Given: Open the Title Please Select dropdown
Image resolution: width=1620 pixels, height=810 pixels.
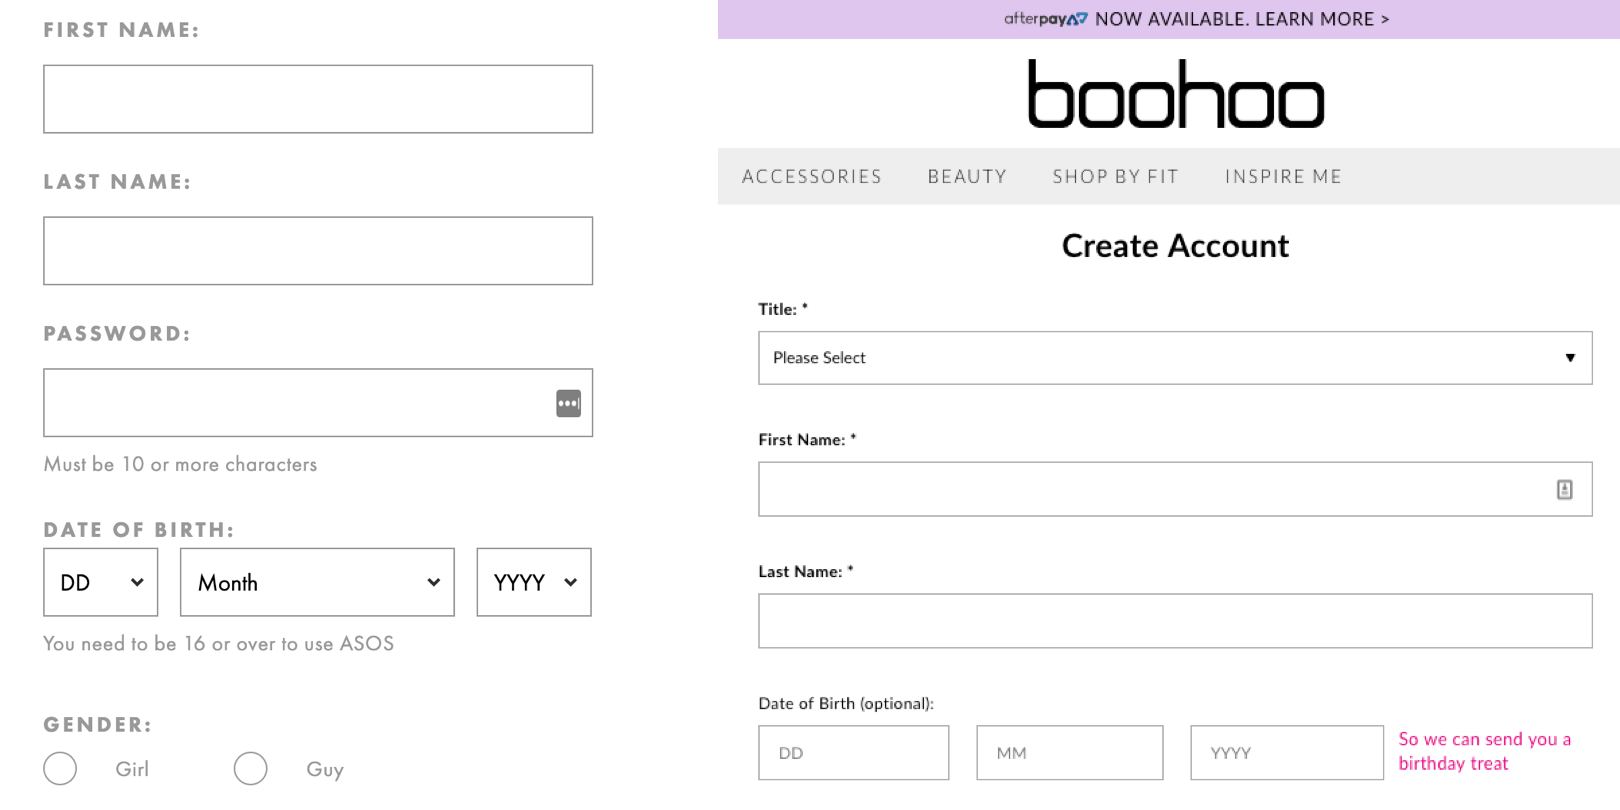Looking at the screenshot, I should [1175, 358].
